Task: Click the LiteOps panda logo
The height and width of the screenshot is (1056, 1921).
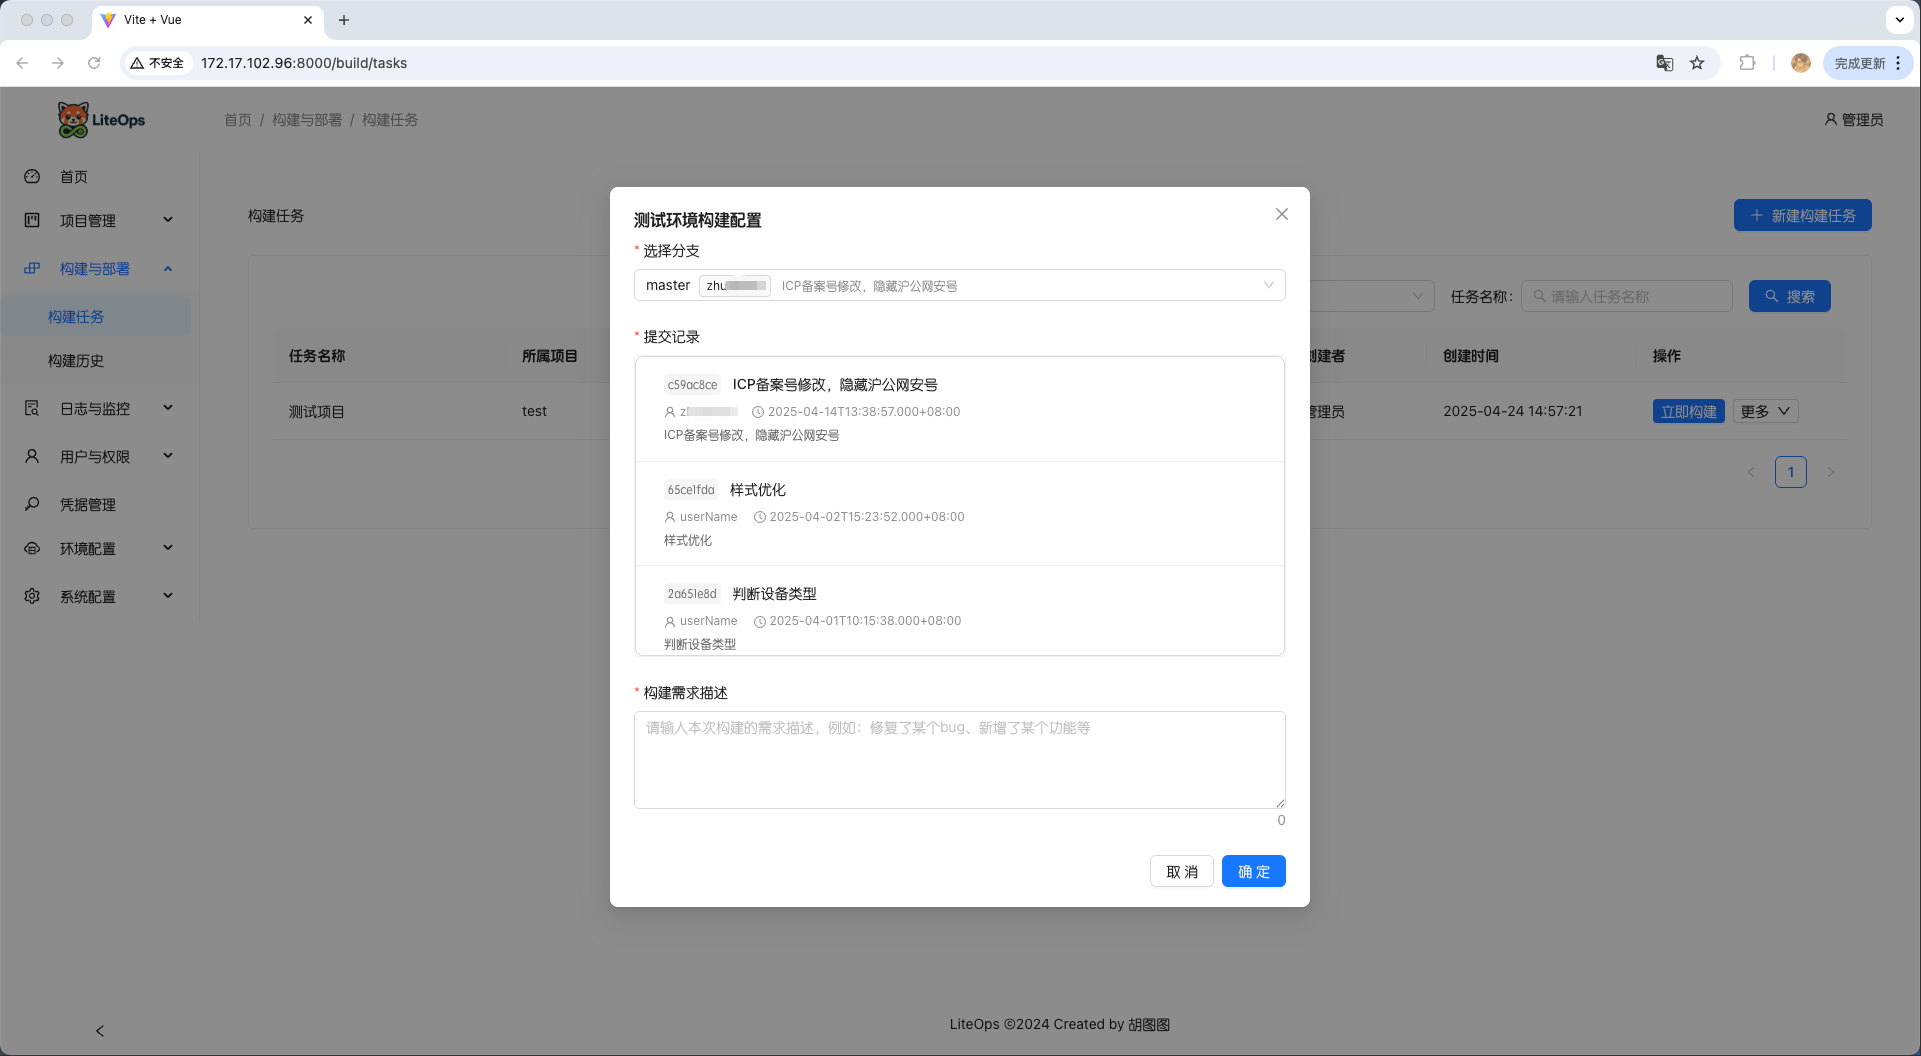Action: [x=72, y=119]
